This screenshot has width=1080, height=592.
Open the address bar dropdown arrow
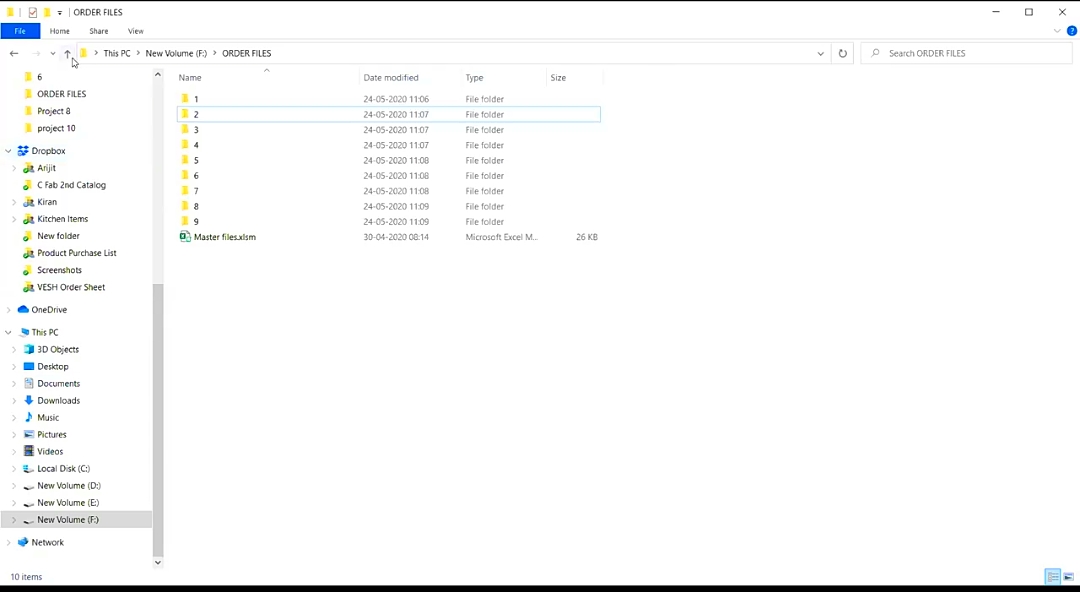coord(820,53)
